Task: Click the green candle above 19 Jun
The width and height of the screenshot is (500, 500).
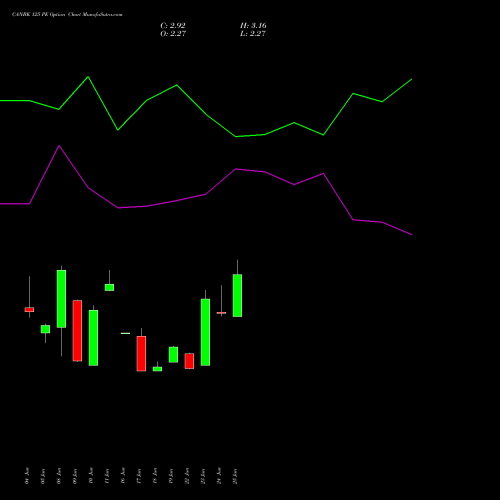Action: point(173,355)
